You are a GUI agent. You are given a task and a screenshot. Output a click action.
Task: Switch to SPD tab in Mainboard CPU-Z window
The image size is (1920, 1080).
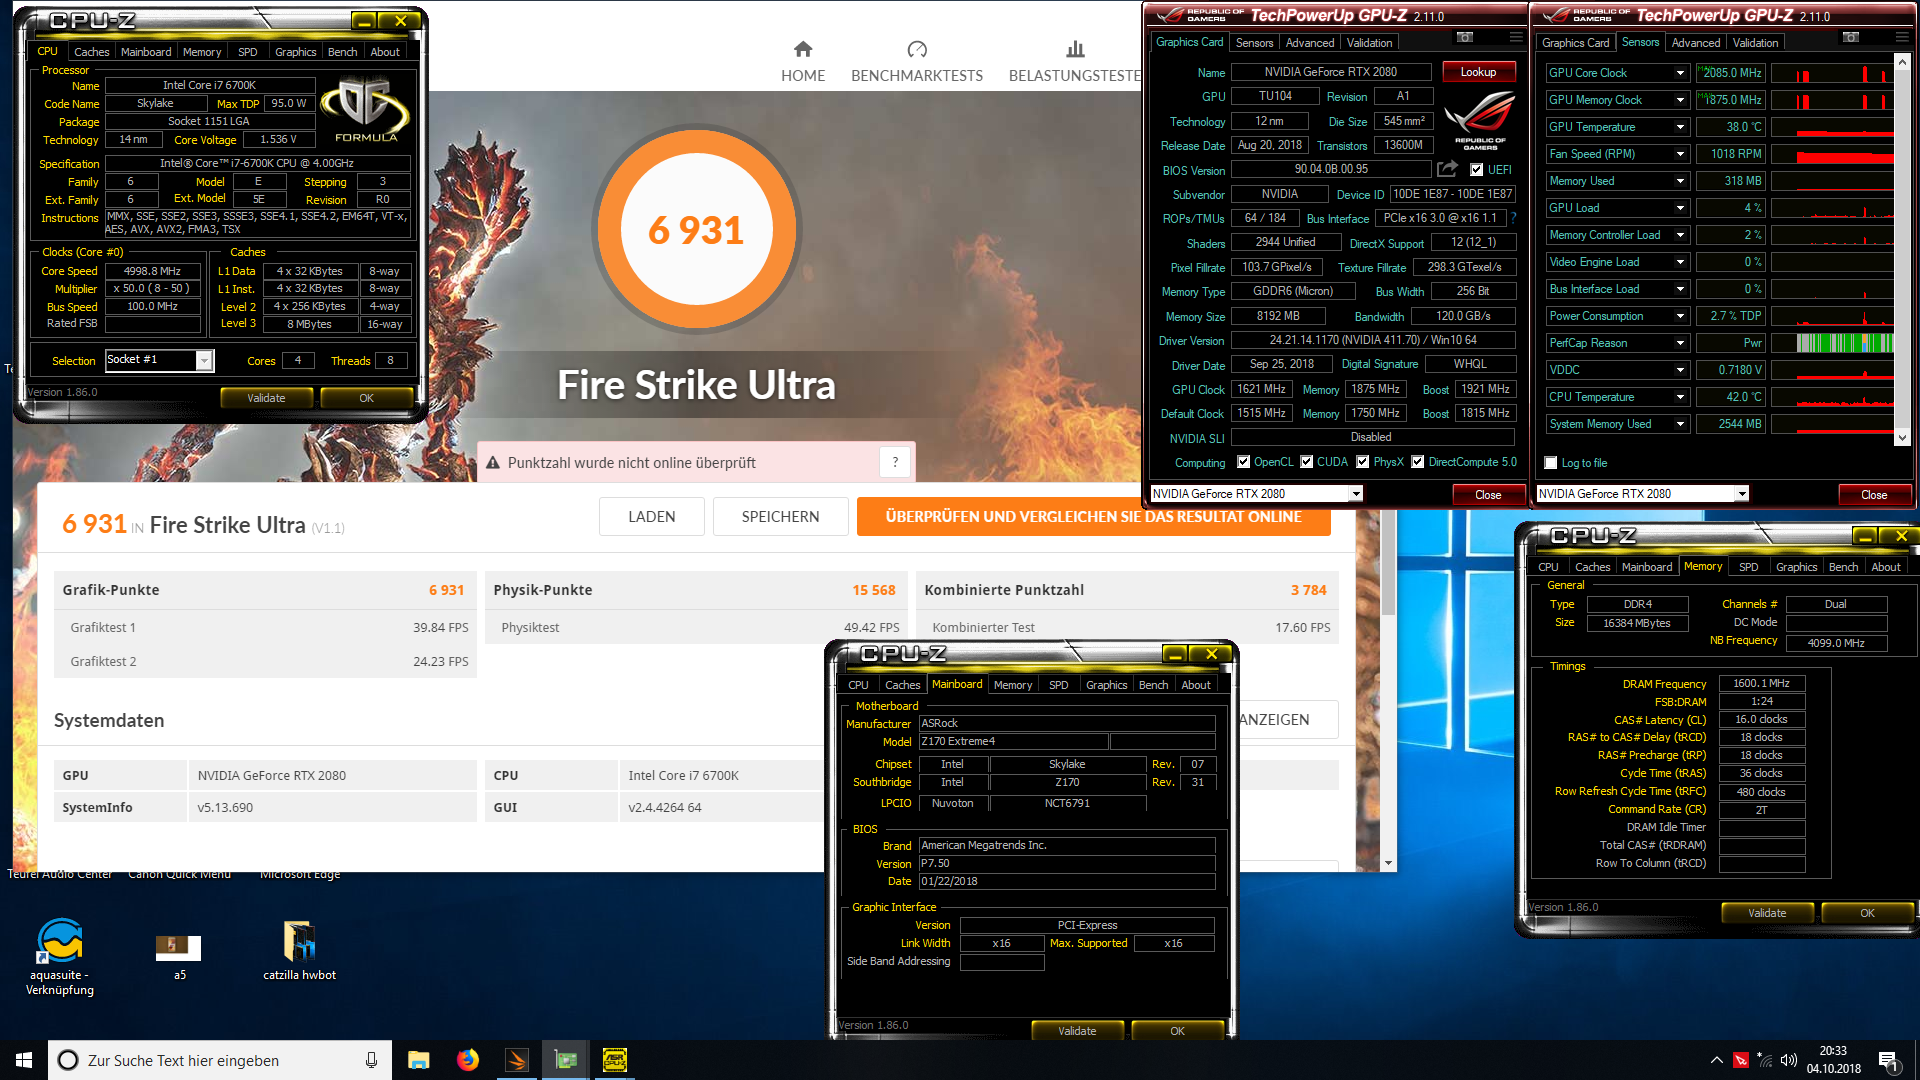(1059, 685)
